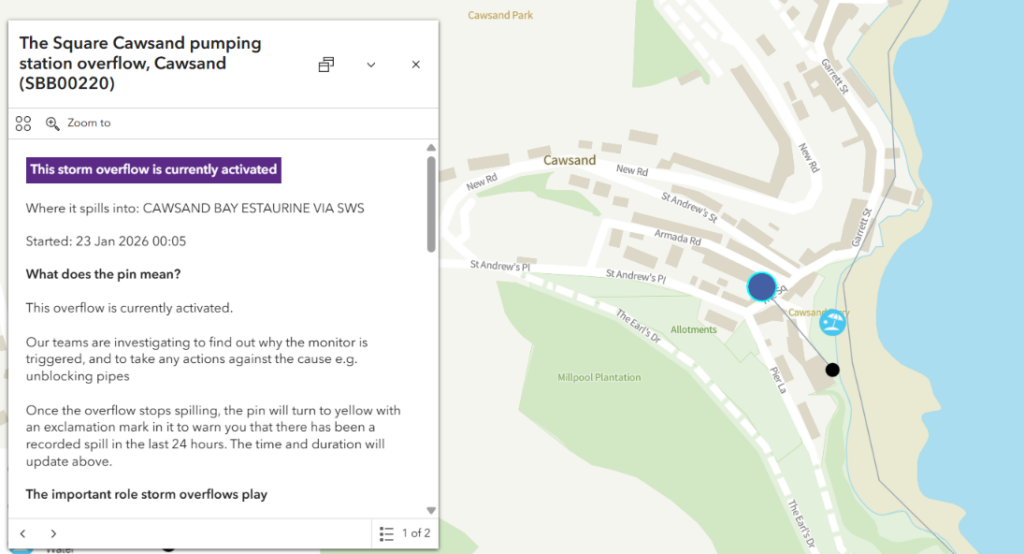The height and width of the screenshot is (554, 1024).
Task: Click the black outfall point marker
Action: pyautogui.click(x=832, y=370)
